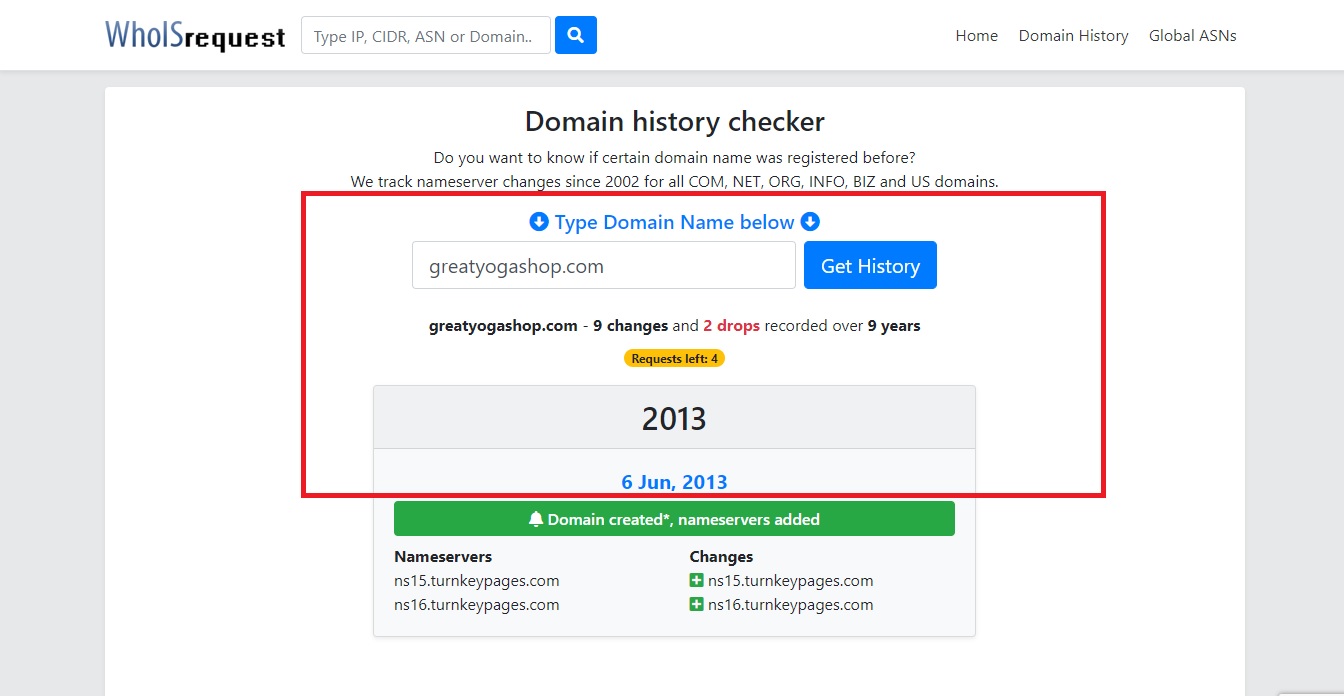Click the bell icon in green banner
The image size is (1344, 696).
click(536, 519)
